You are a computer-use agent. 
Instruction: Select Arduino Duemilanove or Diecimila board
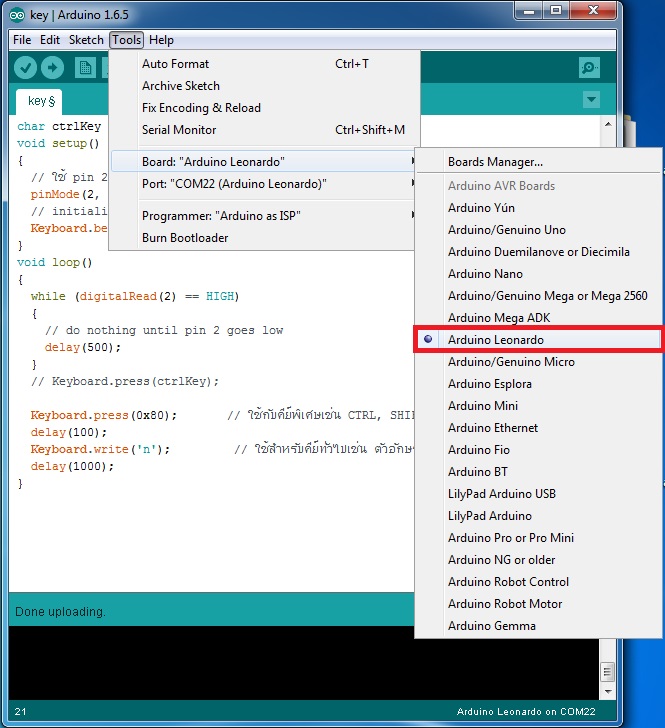(x=538, y=252)
